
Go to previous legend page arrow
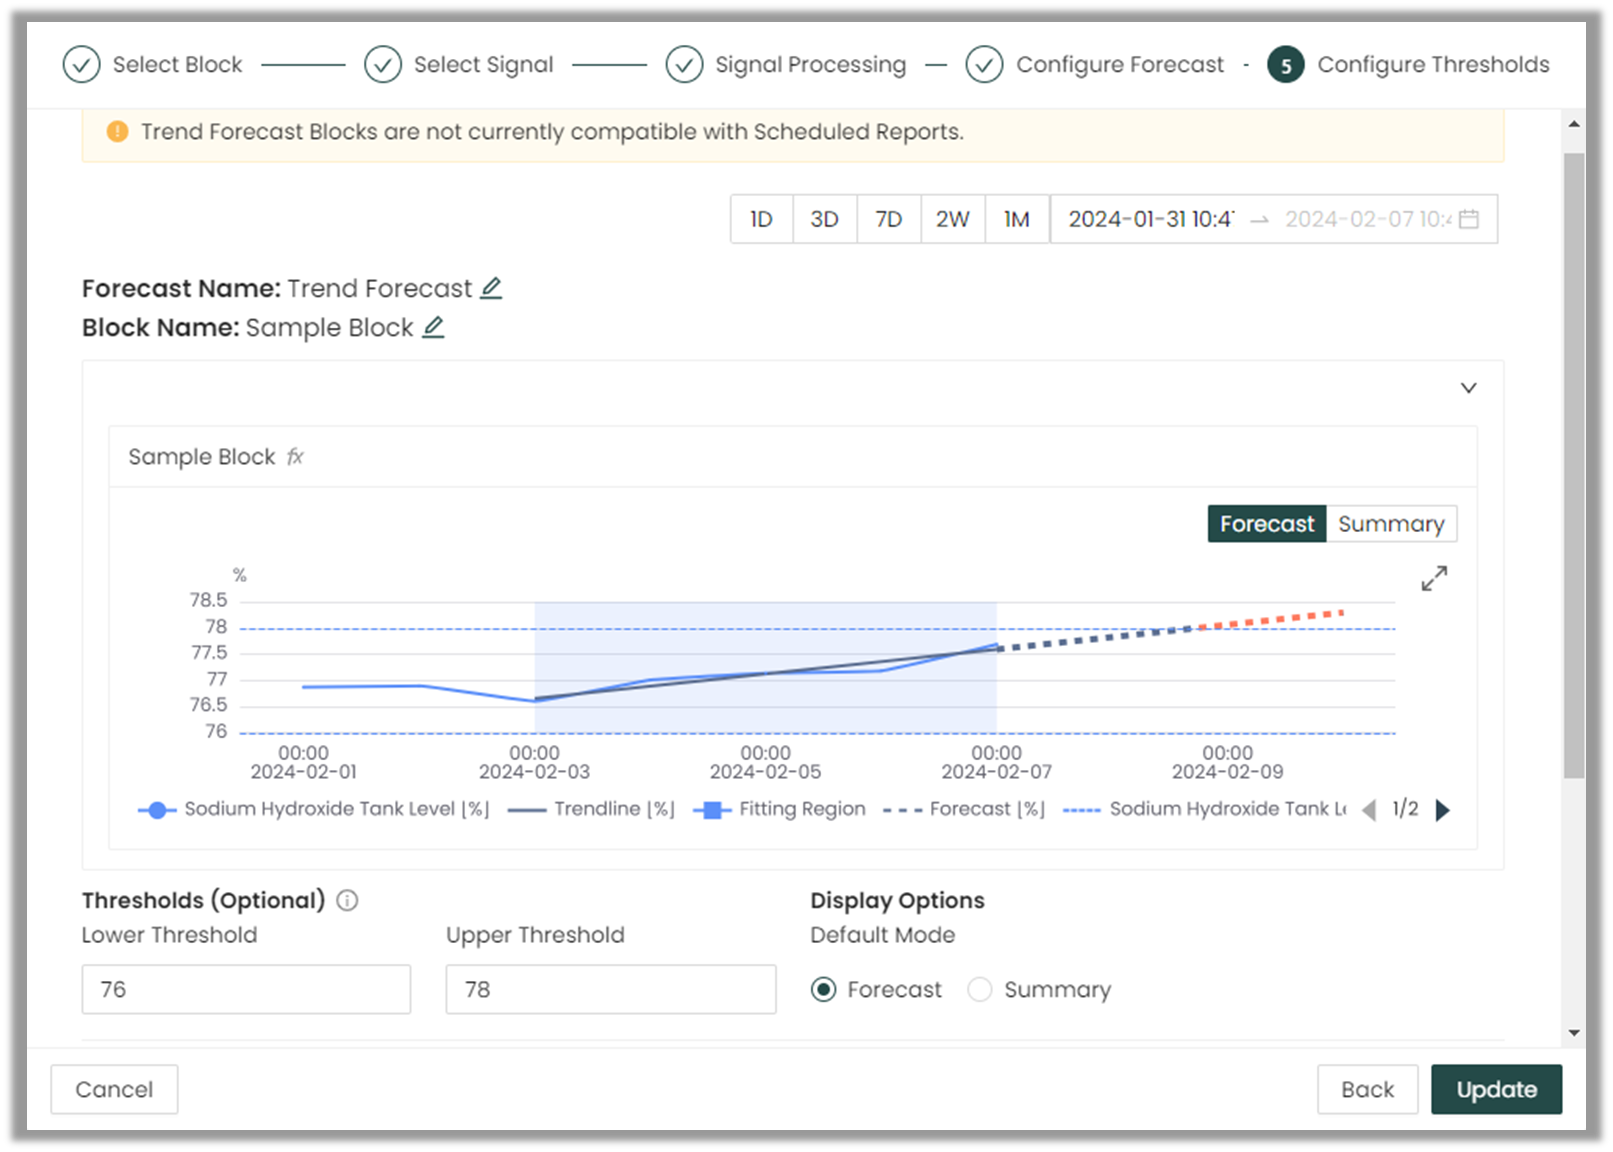(x=1369, y=810)
